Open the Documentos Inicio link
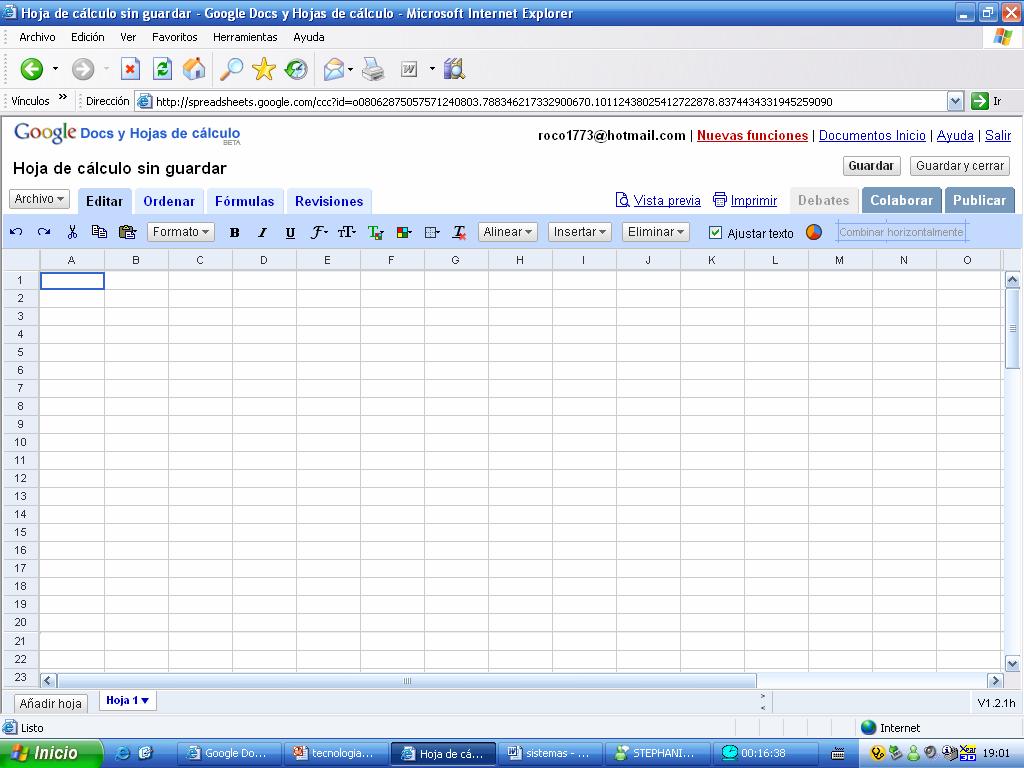Screen dimensions: 1024x768 pyautogui.click(x=872, y=136)
